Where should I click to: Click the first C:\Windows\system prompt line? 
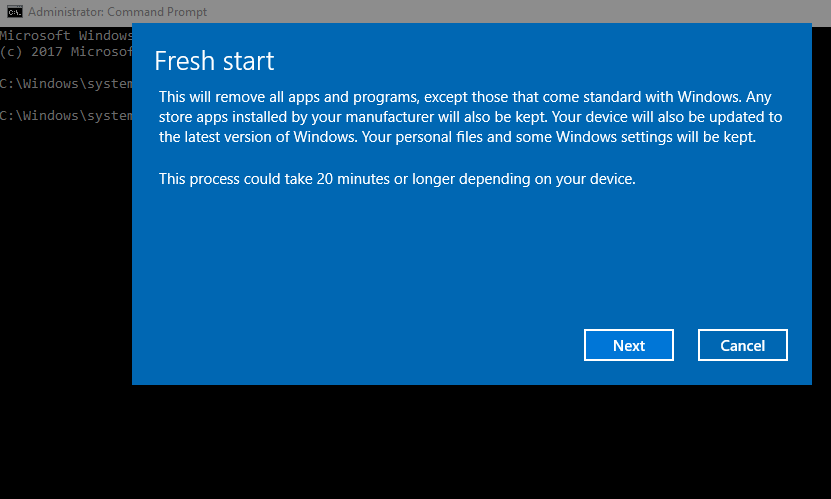[66, 83]
